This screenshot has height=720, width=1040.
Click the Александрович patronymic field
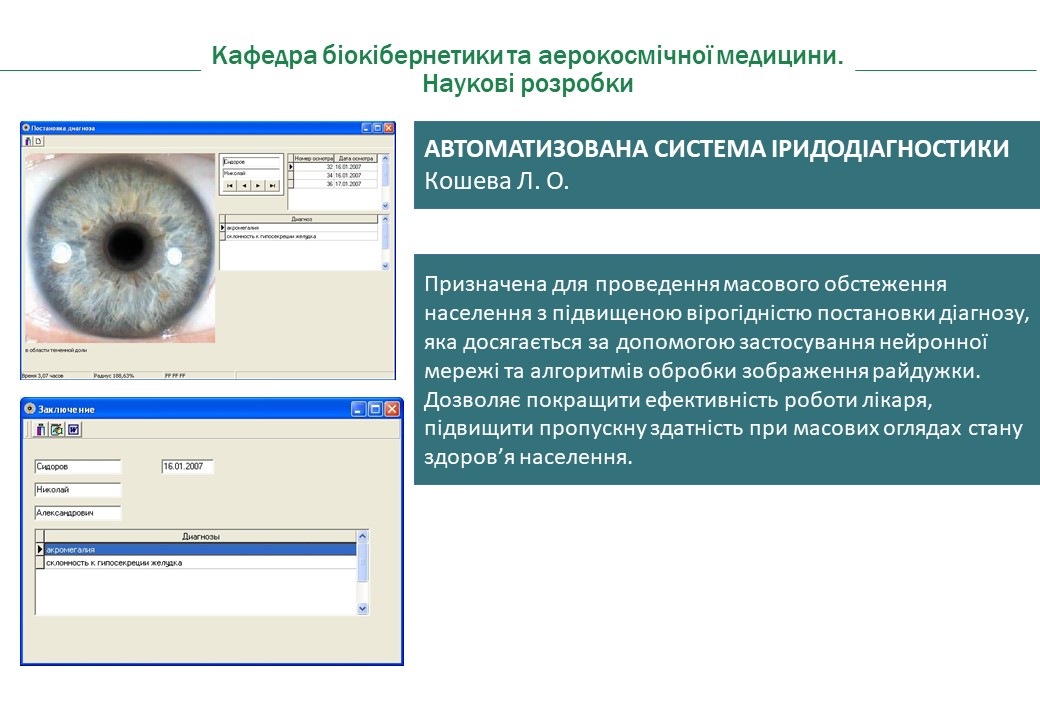click(77, 513)
